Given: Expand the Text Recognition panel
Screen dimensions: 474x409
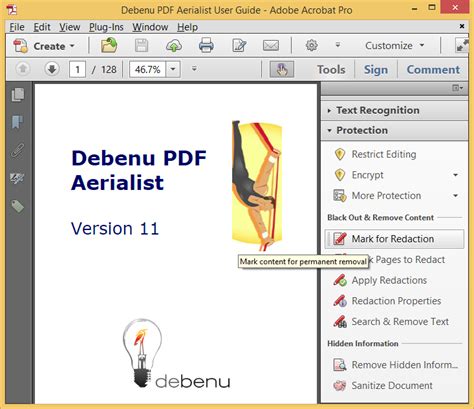Looking at the screenshot, I should point(394,110).
